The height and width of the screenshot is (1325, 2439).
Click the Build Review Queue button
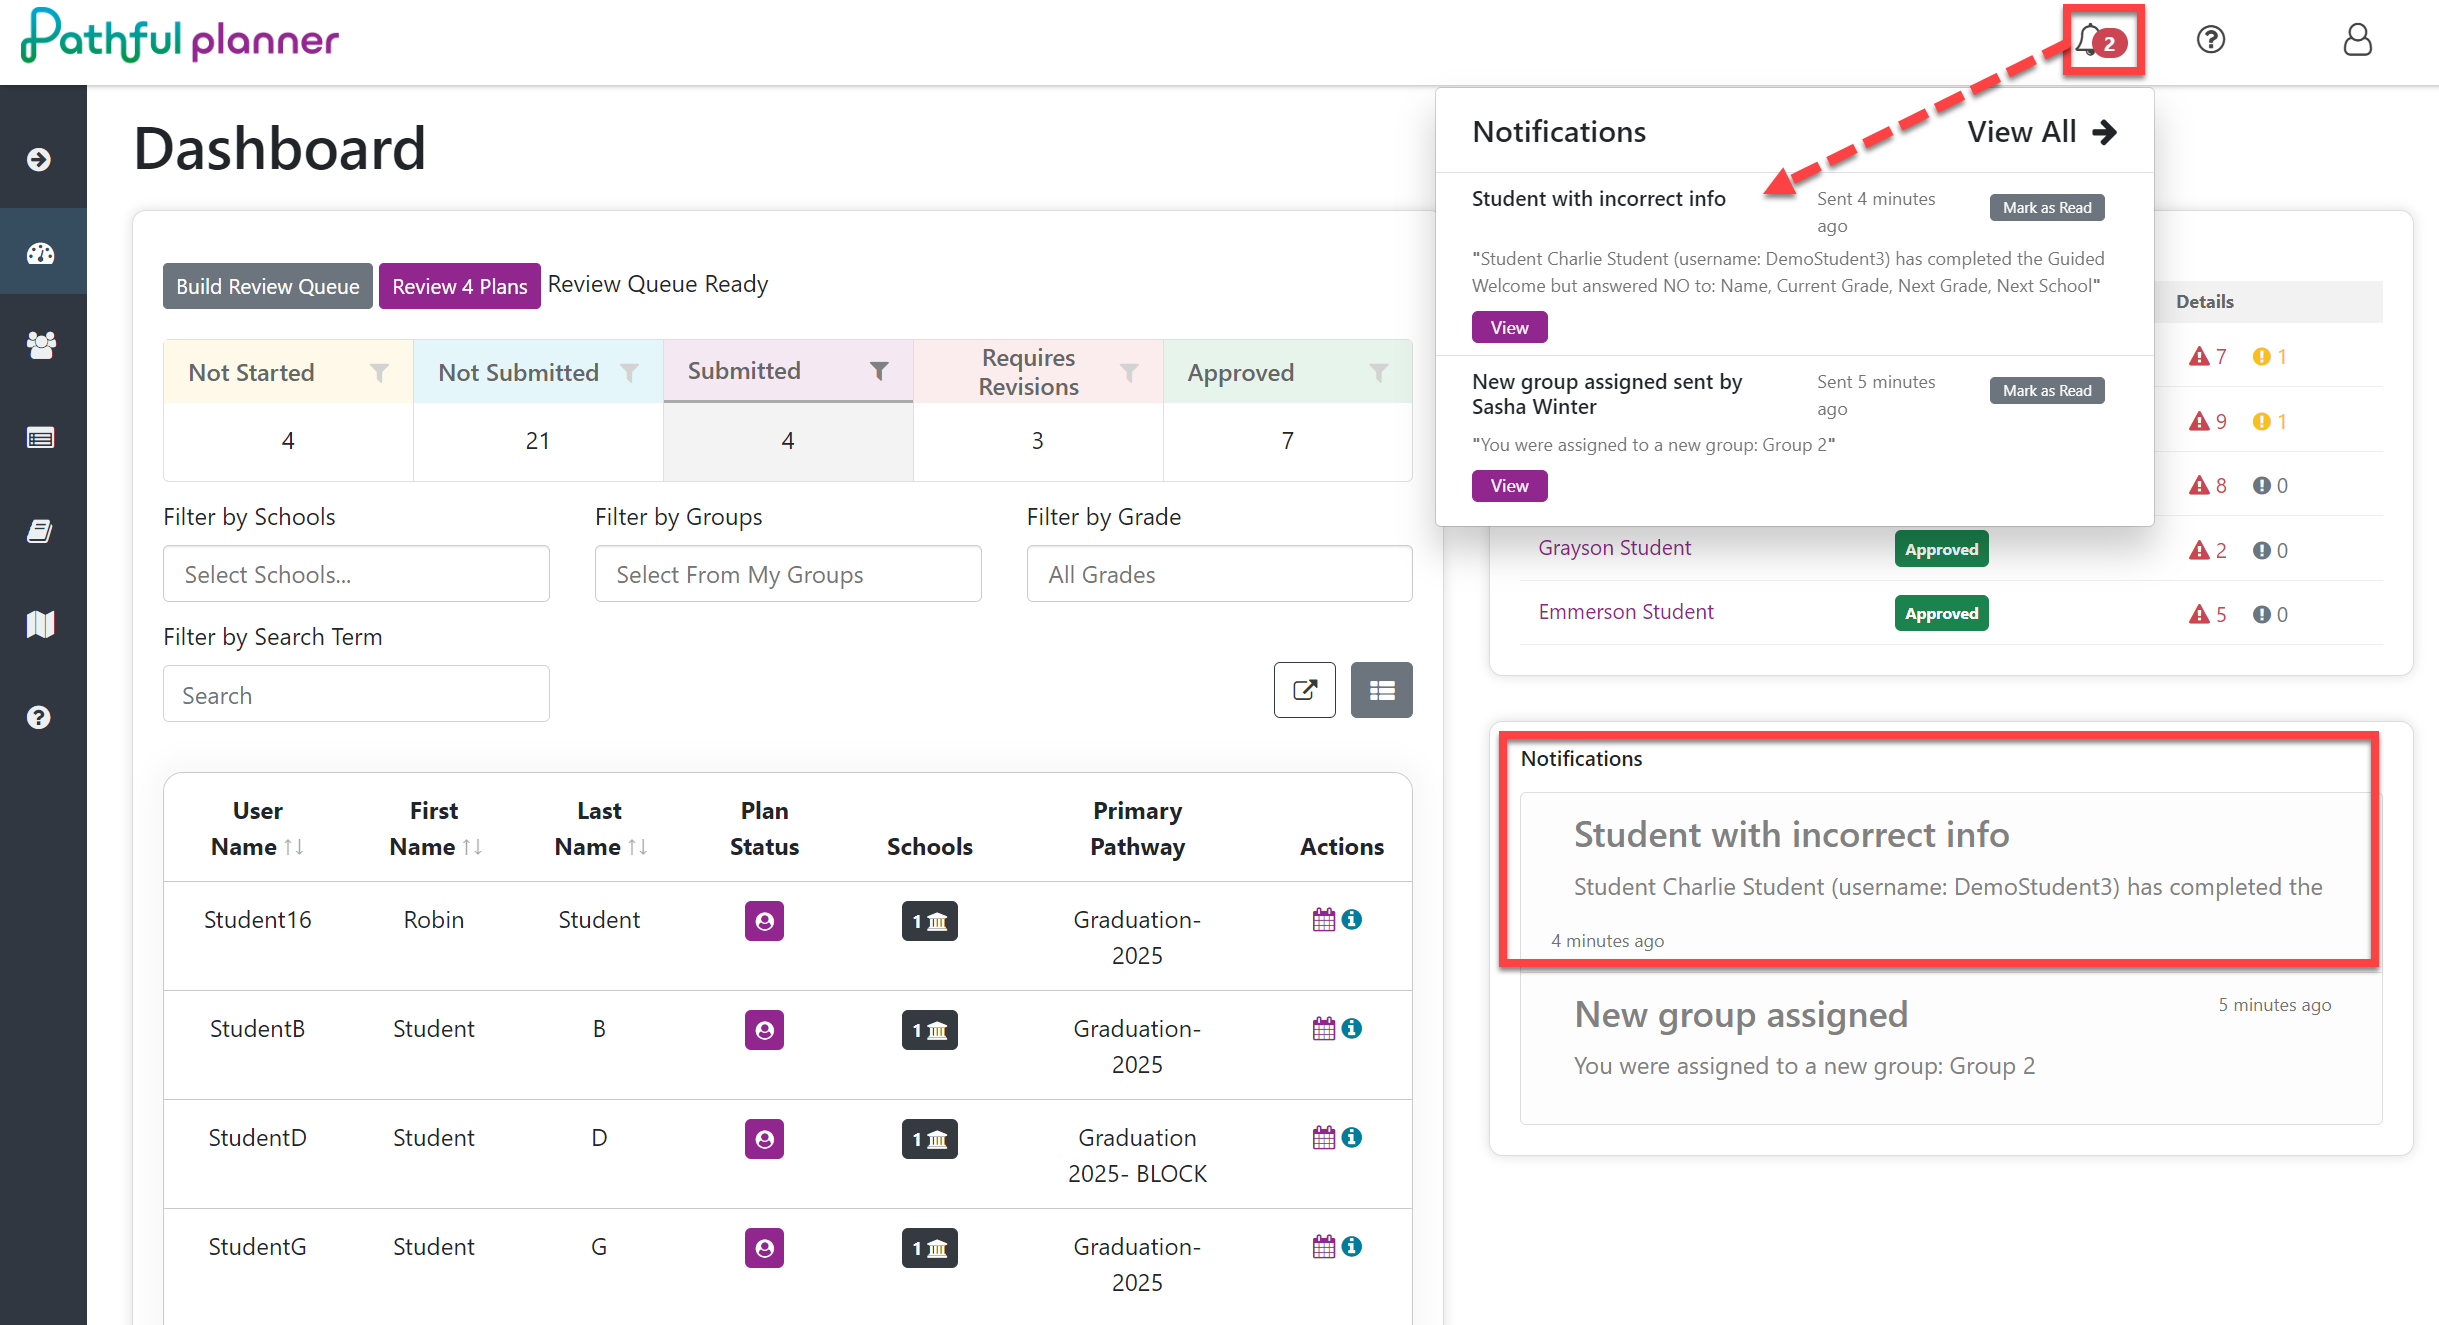[268, 286]
